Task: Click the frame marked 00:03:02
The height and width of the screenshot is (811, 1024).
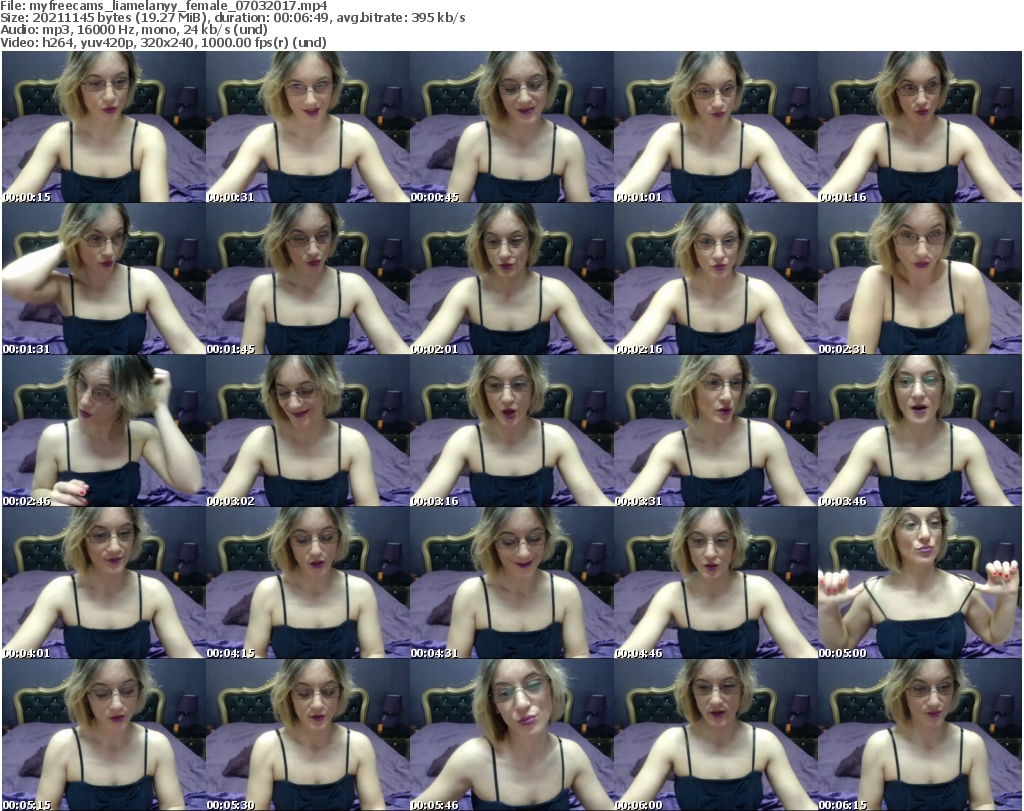Action: click(x=308, y=431)
